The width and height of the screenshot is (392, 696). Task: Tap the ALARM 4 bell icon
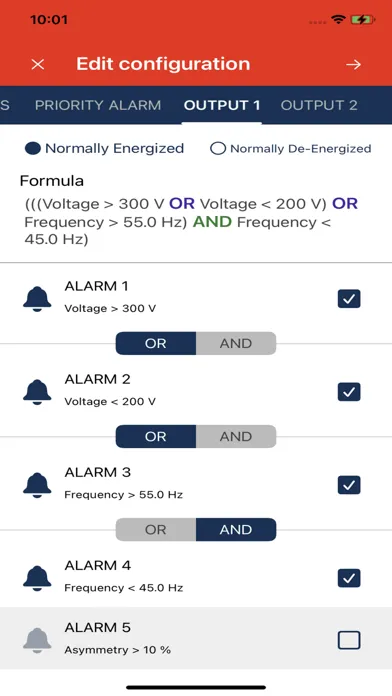click(x=37, y=578)
